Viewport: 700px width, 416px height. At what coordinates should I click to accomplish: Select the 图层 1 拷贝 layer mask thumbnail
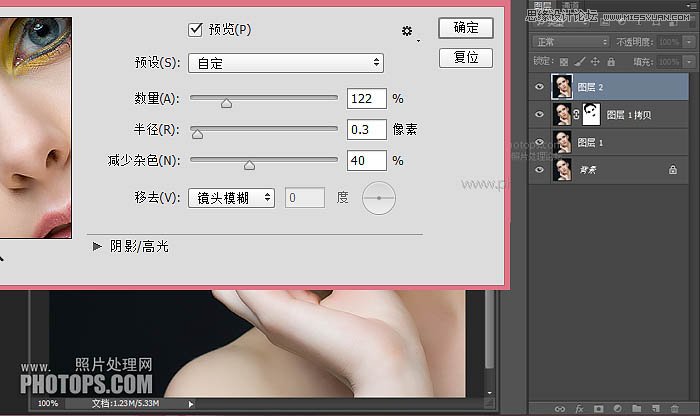591,114
